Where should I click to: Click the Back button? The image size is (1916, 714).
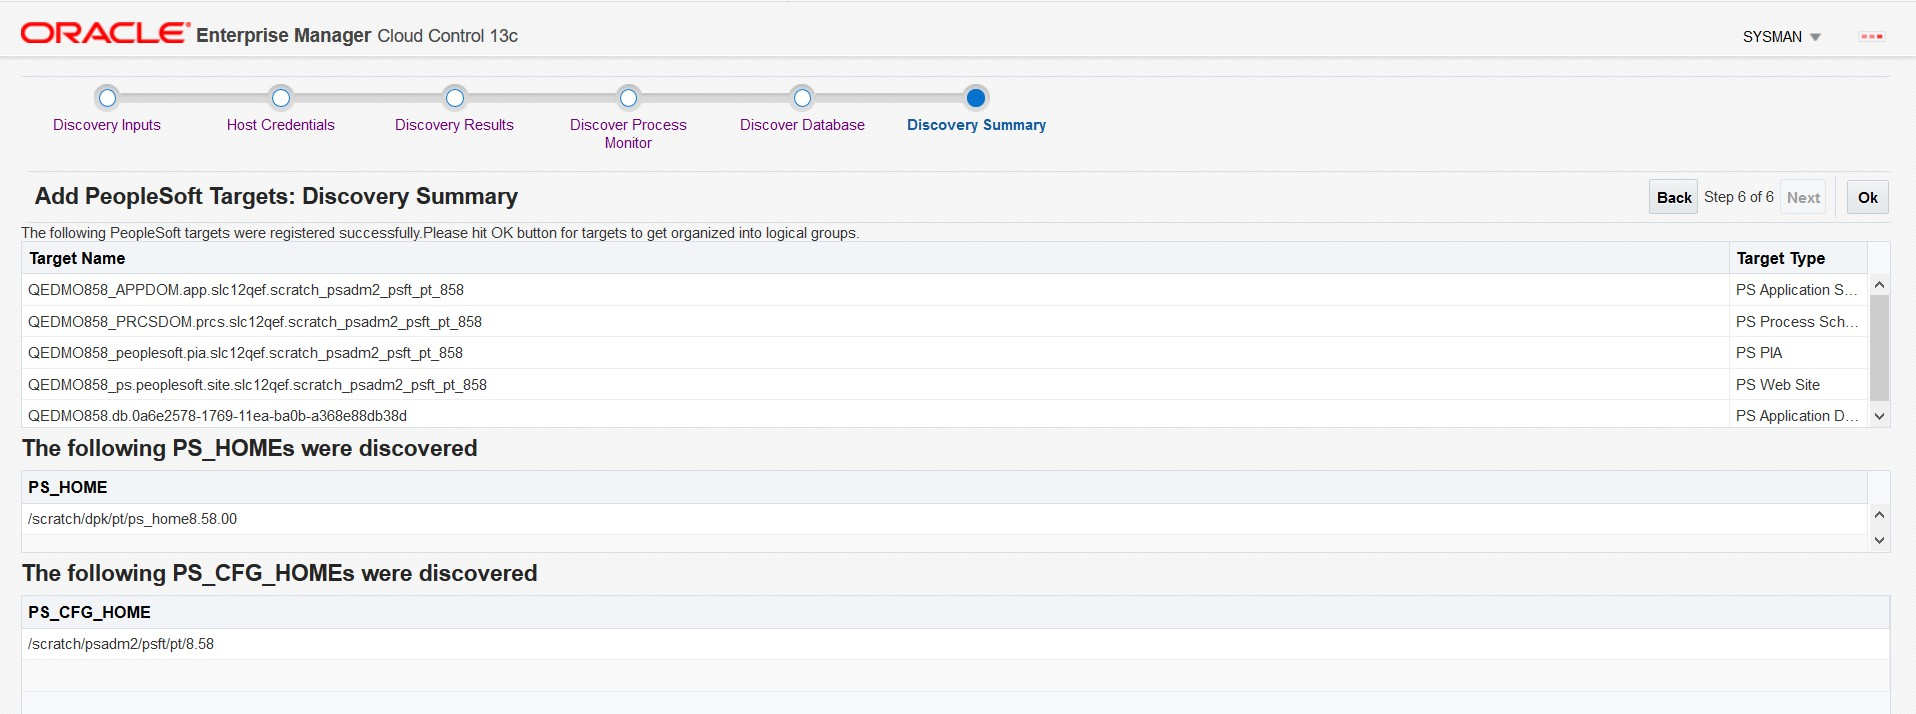coord(1673,197)
